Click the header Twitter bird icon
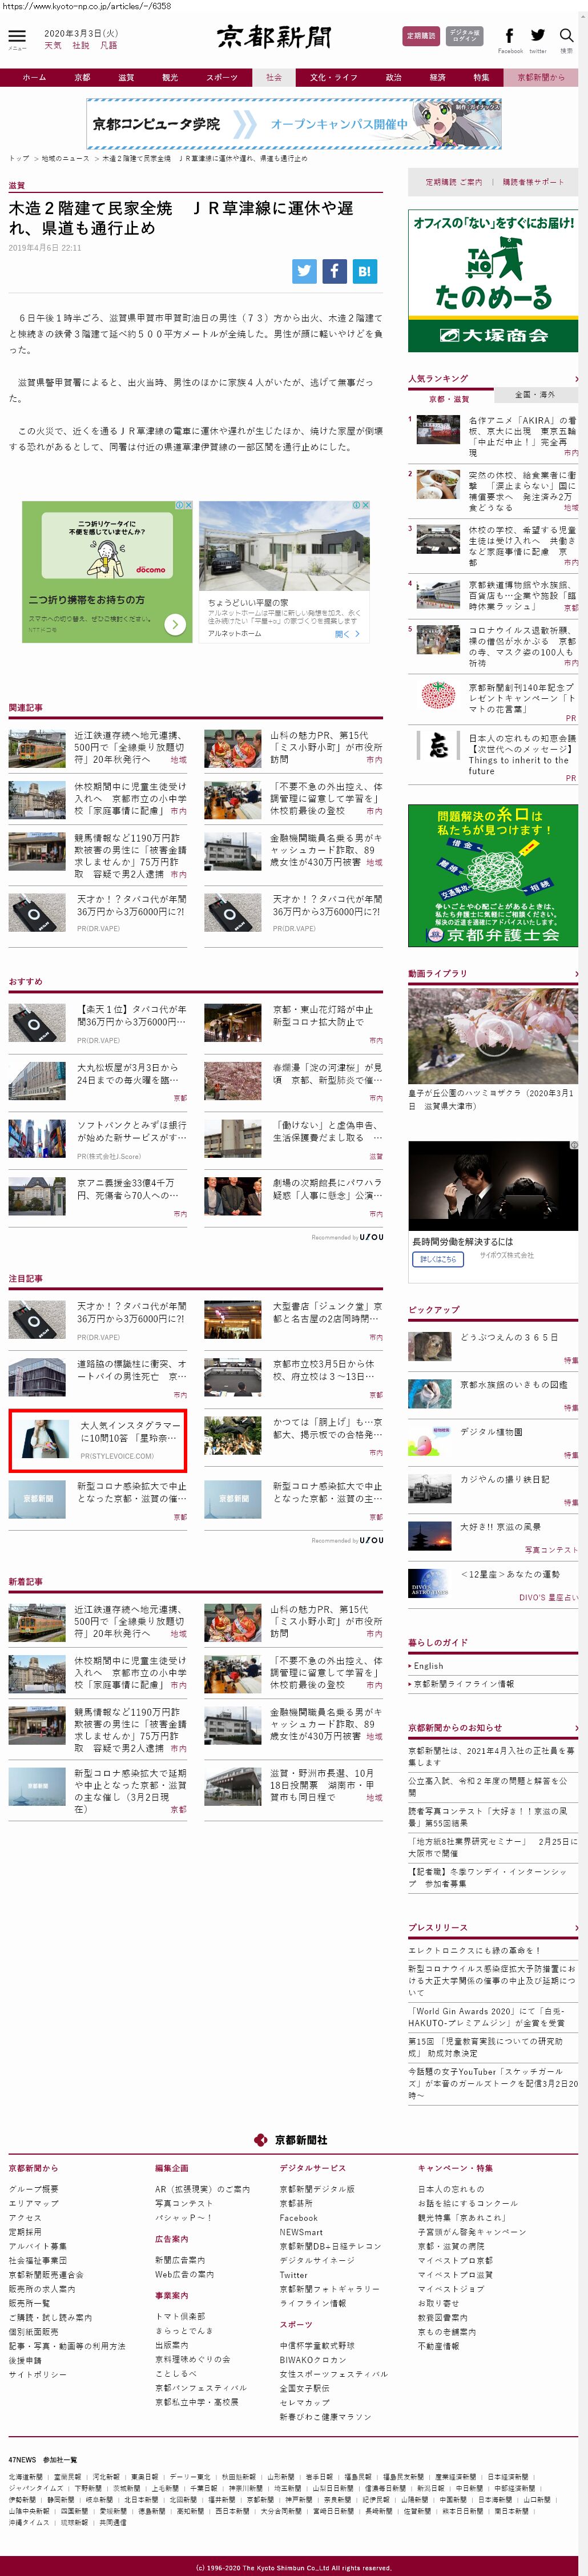Screen dimensions: 588x2576 tap(538, 36)
